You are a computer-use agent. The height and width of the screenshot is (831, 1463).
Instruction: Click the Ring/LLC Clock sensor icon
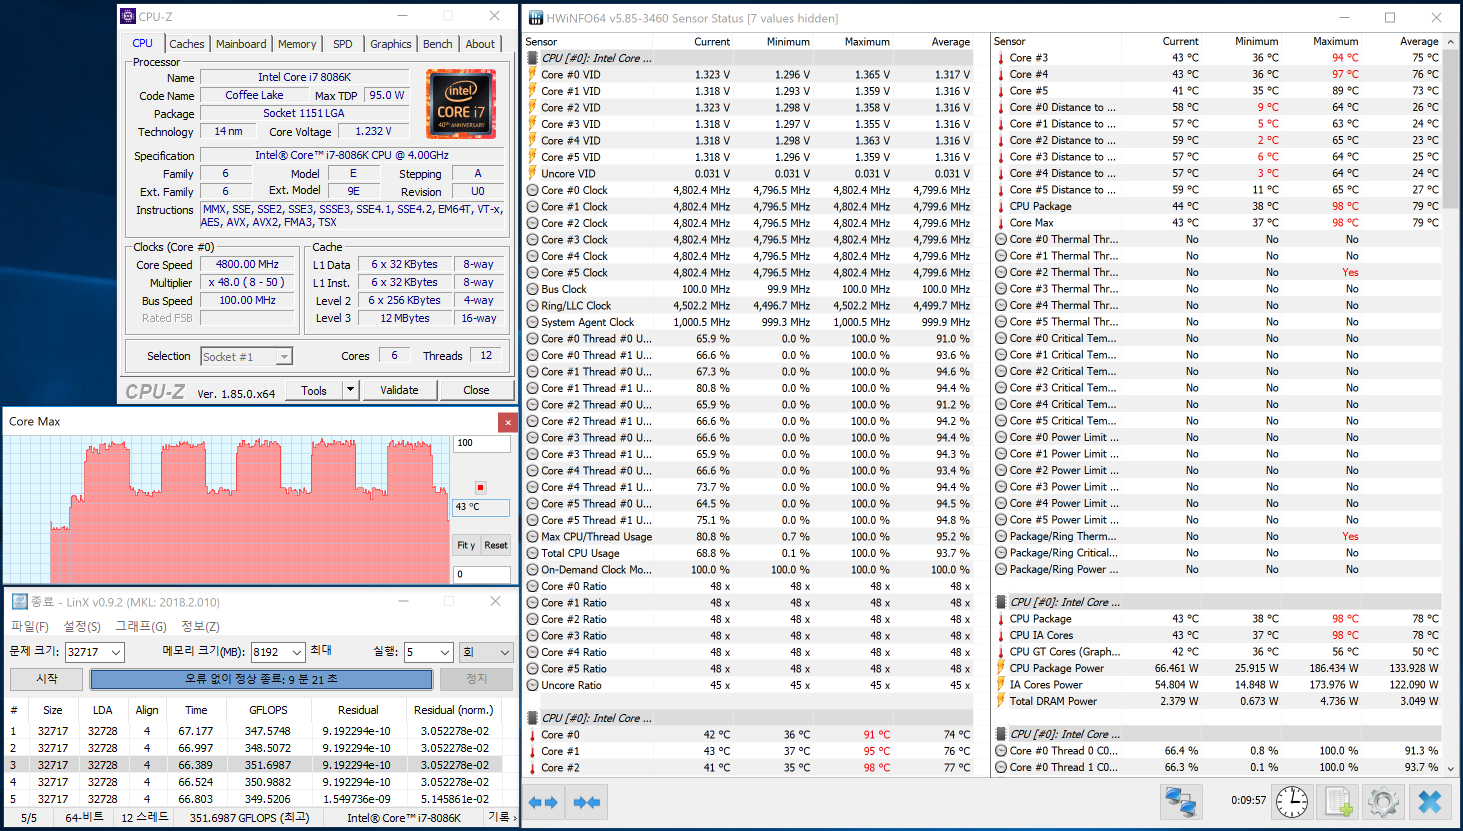pos(532,306)
